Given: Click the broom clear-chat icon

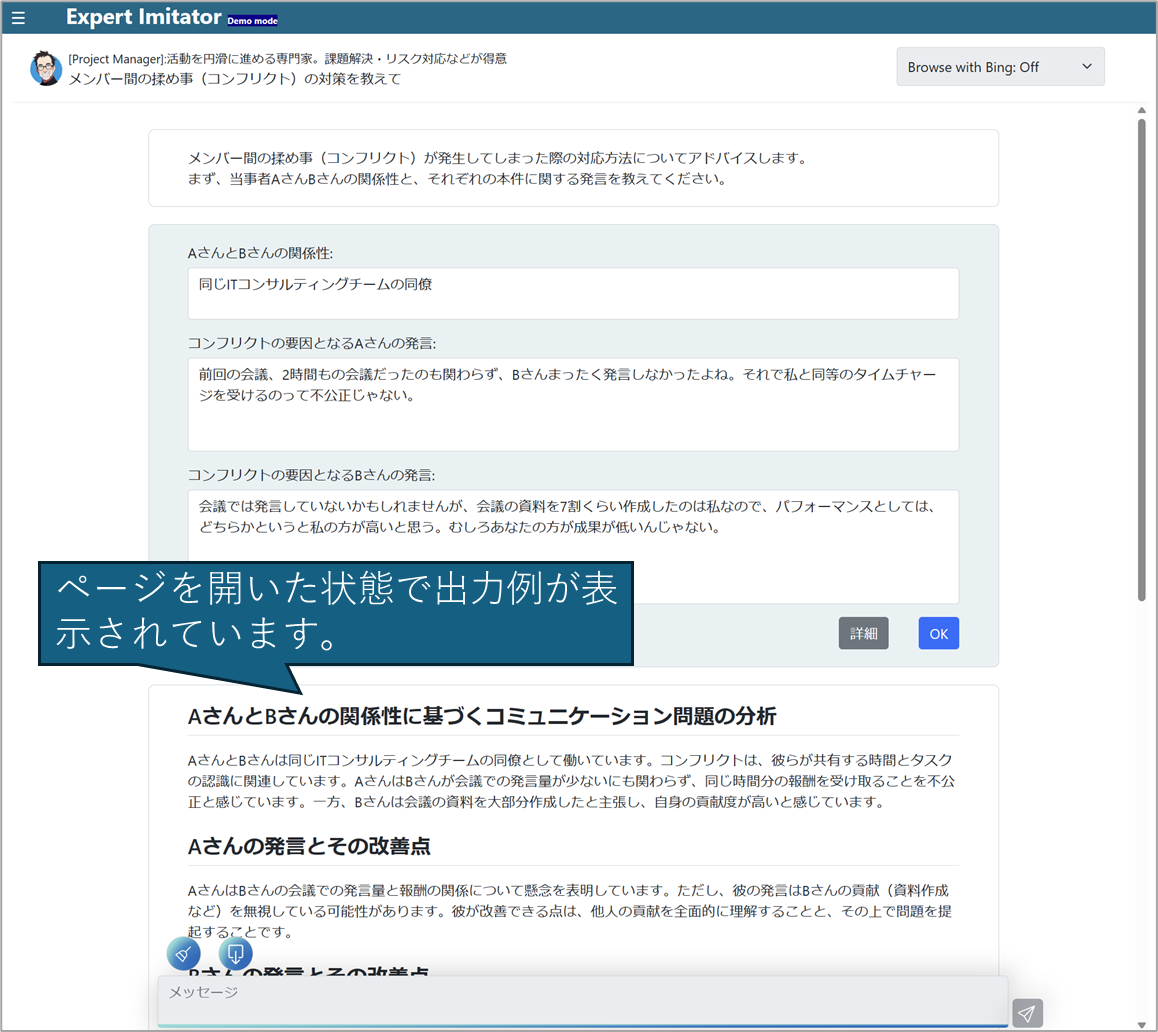Looking at the screenshot, I should [183, 954].
